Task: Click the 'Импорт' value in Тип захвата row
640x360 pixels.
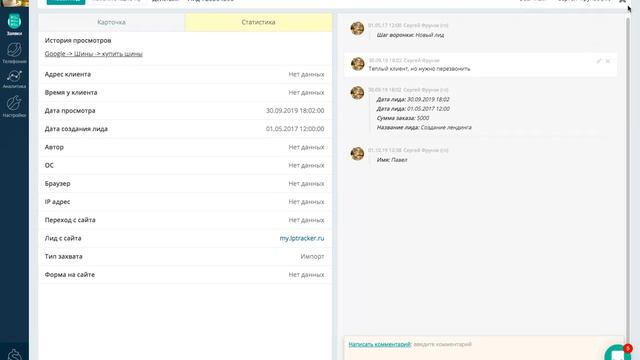Action: [x=312, y=256]
